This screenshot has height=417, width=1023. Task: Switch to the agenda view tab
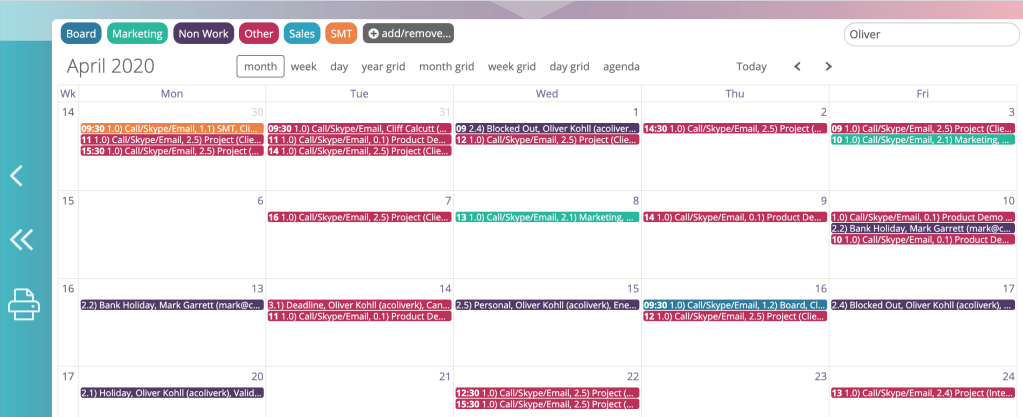pyautogui.click(x=621, y=67)
